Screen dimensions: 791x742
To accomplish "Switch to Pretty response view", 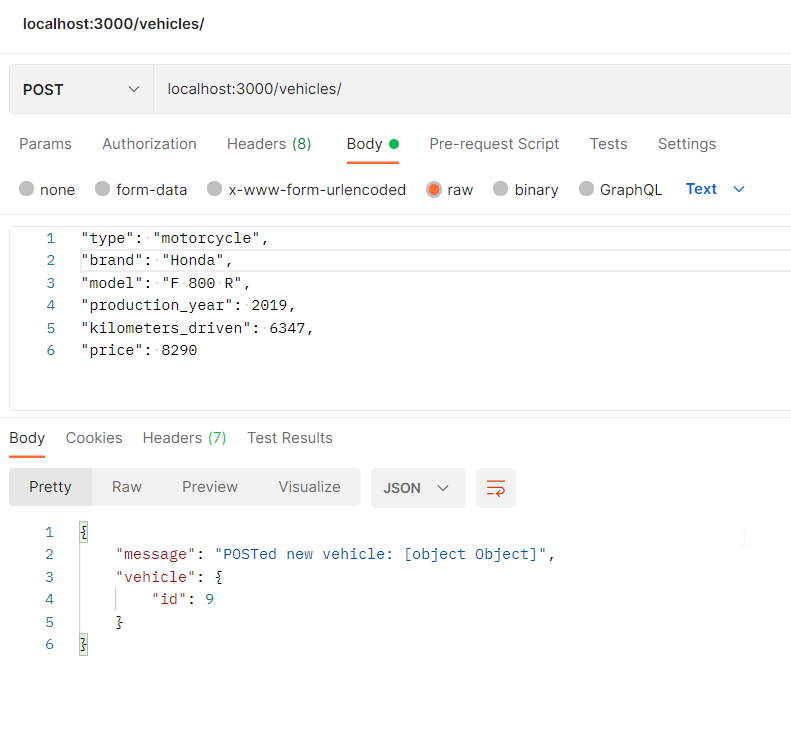I will [x=50, y=487].
